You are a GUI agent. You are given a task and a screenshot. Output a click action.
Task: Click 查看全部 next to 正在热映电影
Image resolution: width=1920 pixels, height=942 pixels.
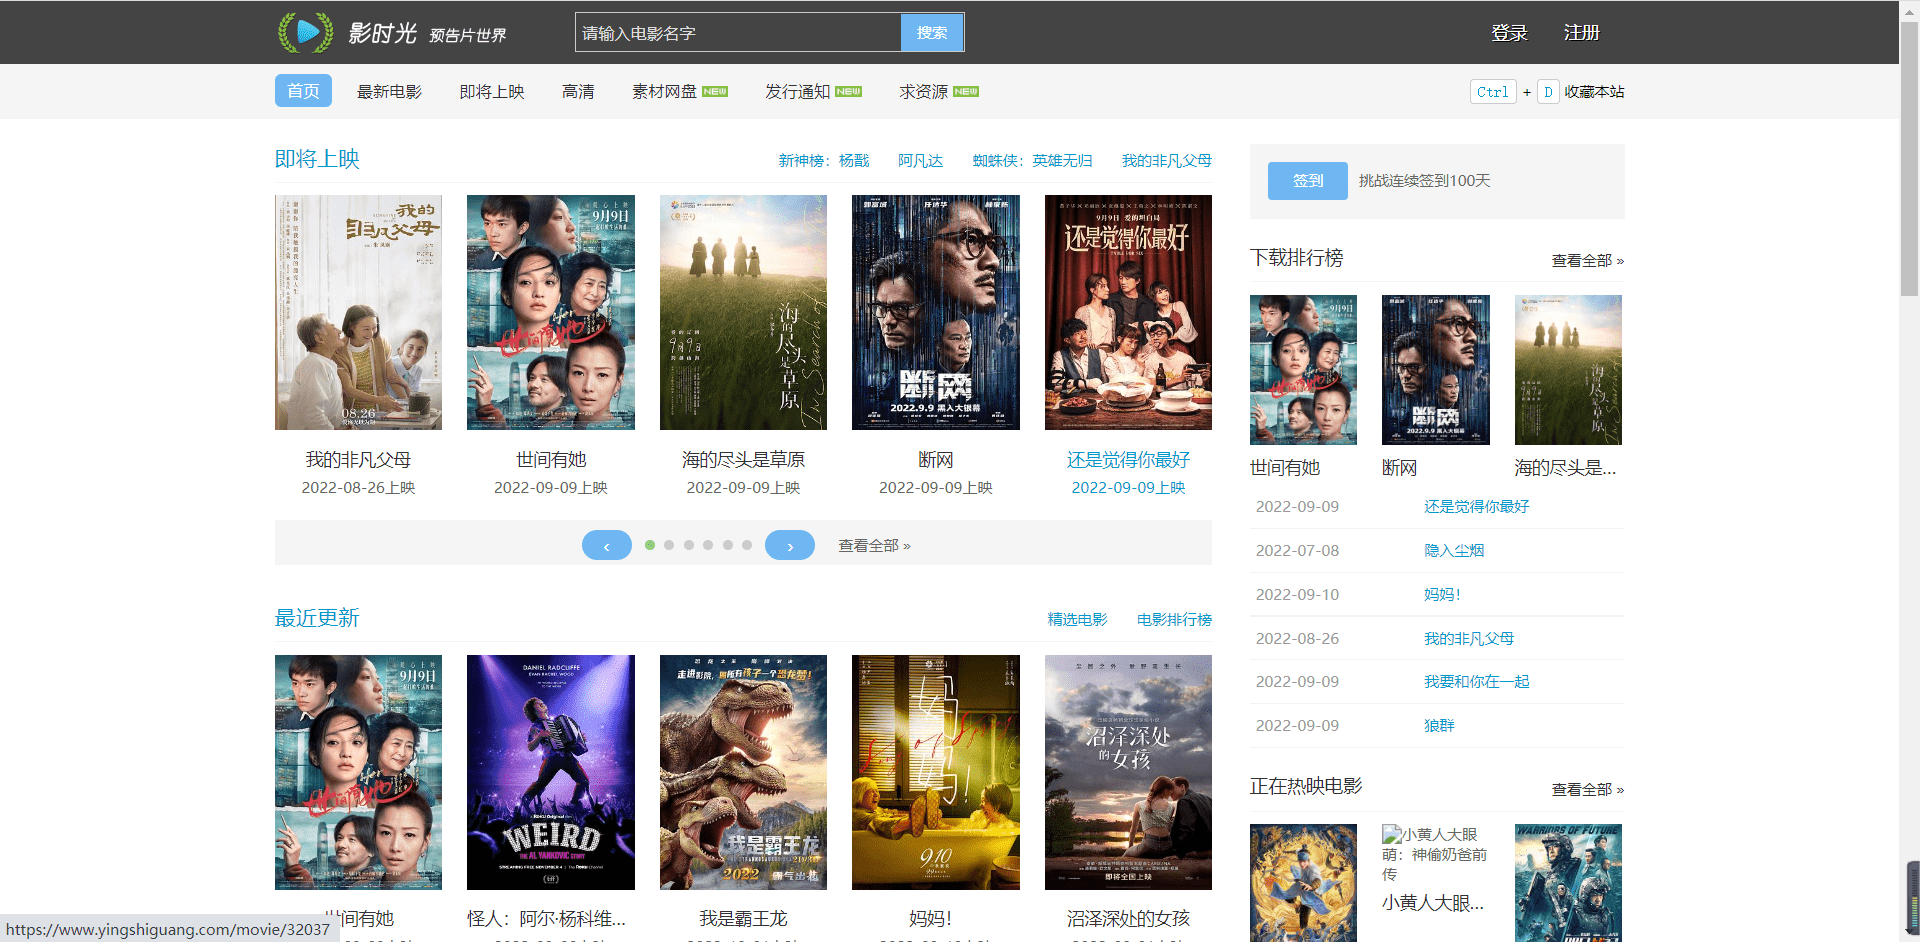(1587, 790)
